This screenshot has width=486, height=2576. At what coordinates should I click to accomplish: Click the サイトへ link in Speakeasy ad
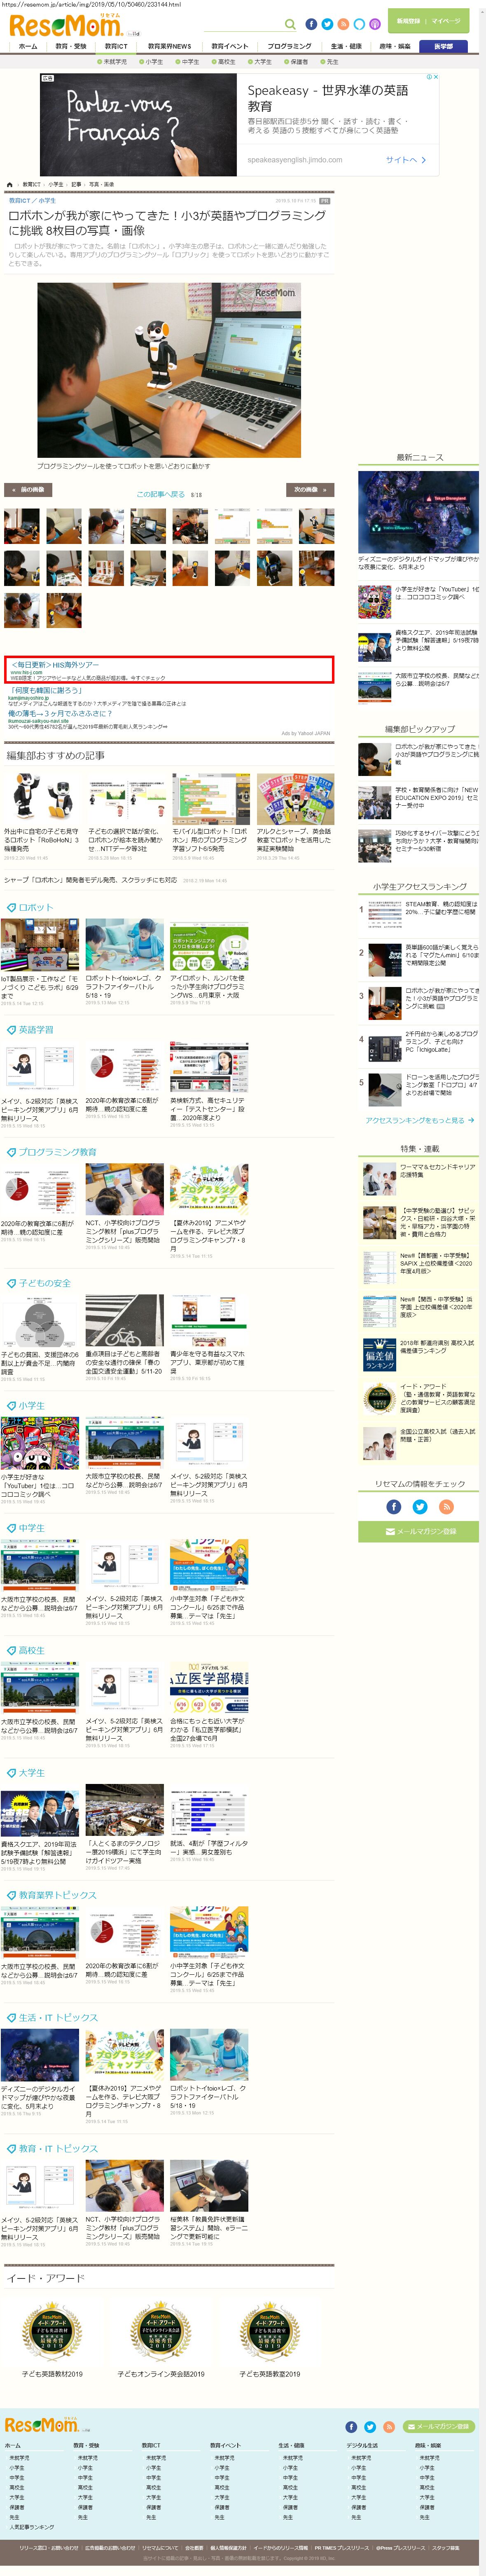pyautogui.click(x=406, y=160)
